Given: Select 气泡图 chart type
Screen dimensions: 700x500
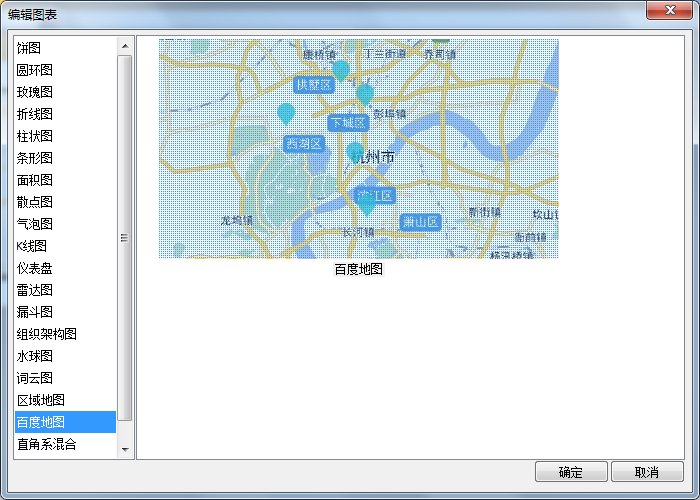Looking at the screenshot, I should pyautogui.click(x=35, y=224).
